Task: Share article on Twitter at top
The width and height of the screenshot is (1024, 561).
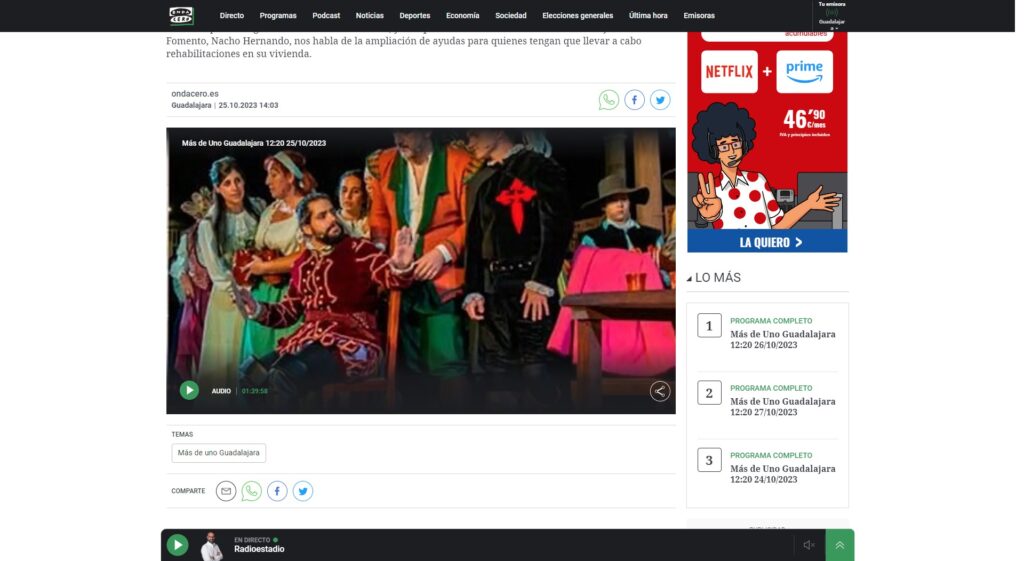Action: pyautogui.click(x=660, y=100)
